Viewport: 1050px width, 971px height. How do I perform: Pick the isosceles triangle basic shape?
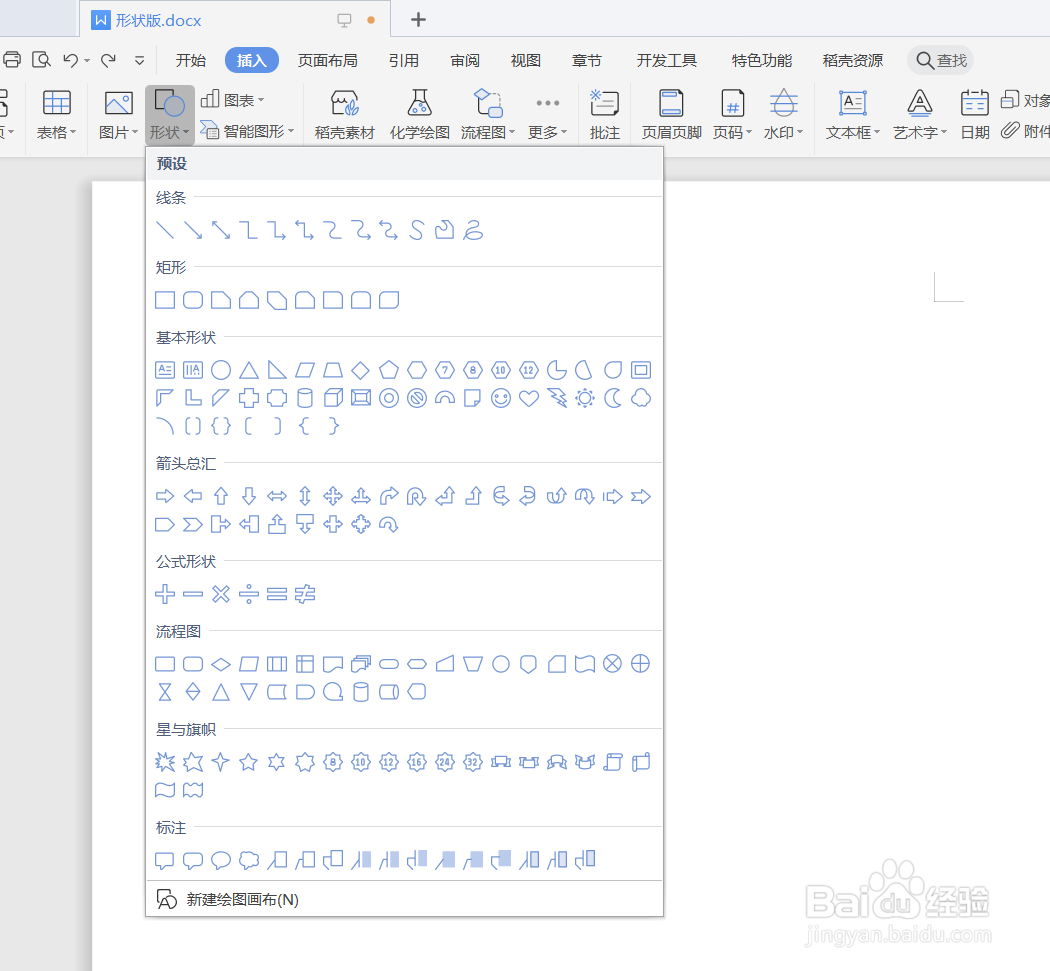coord(249,370)
